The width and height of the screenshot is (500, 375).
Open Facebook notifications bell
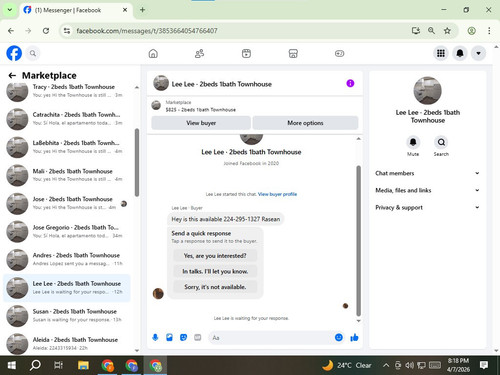(x=460, y=53)
